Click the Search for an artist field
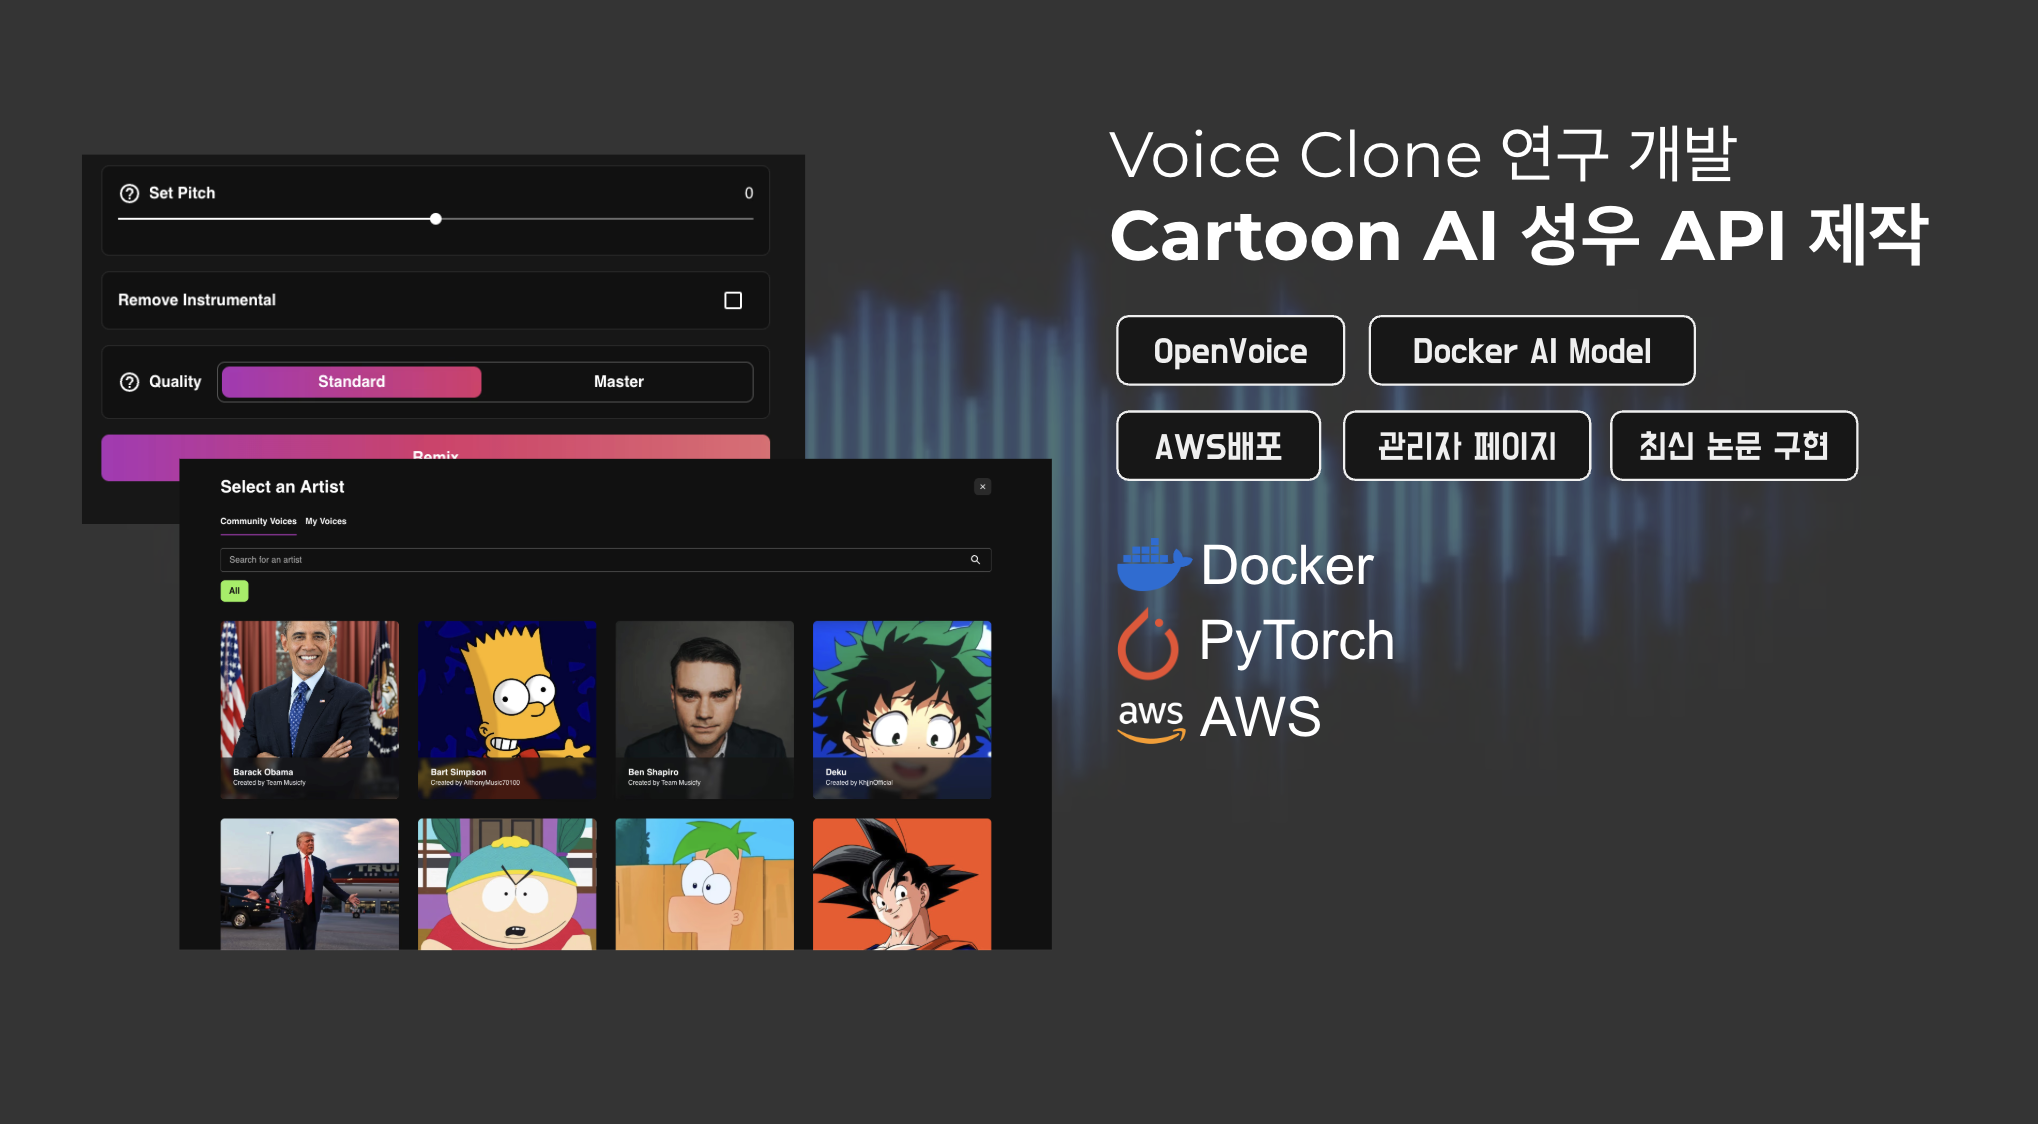2038x1124 pixels. tap(590, 560)
